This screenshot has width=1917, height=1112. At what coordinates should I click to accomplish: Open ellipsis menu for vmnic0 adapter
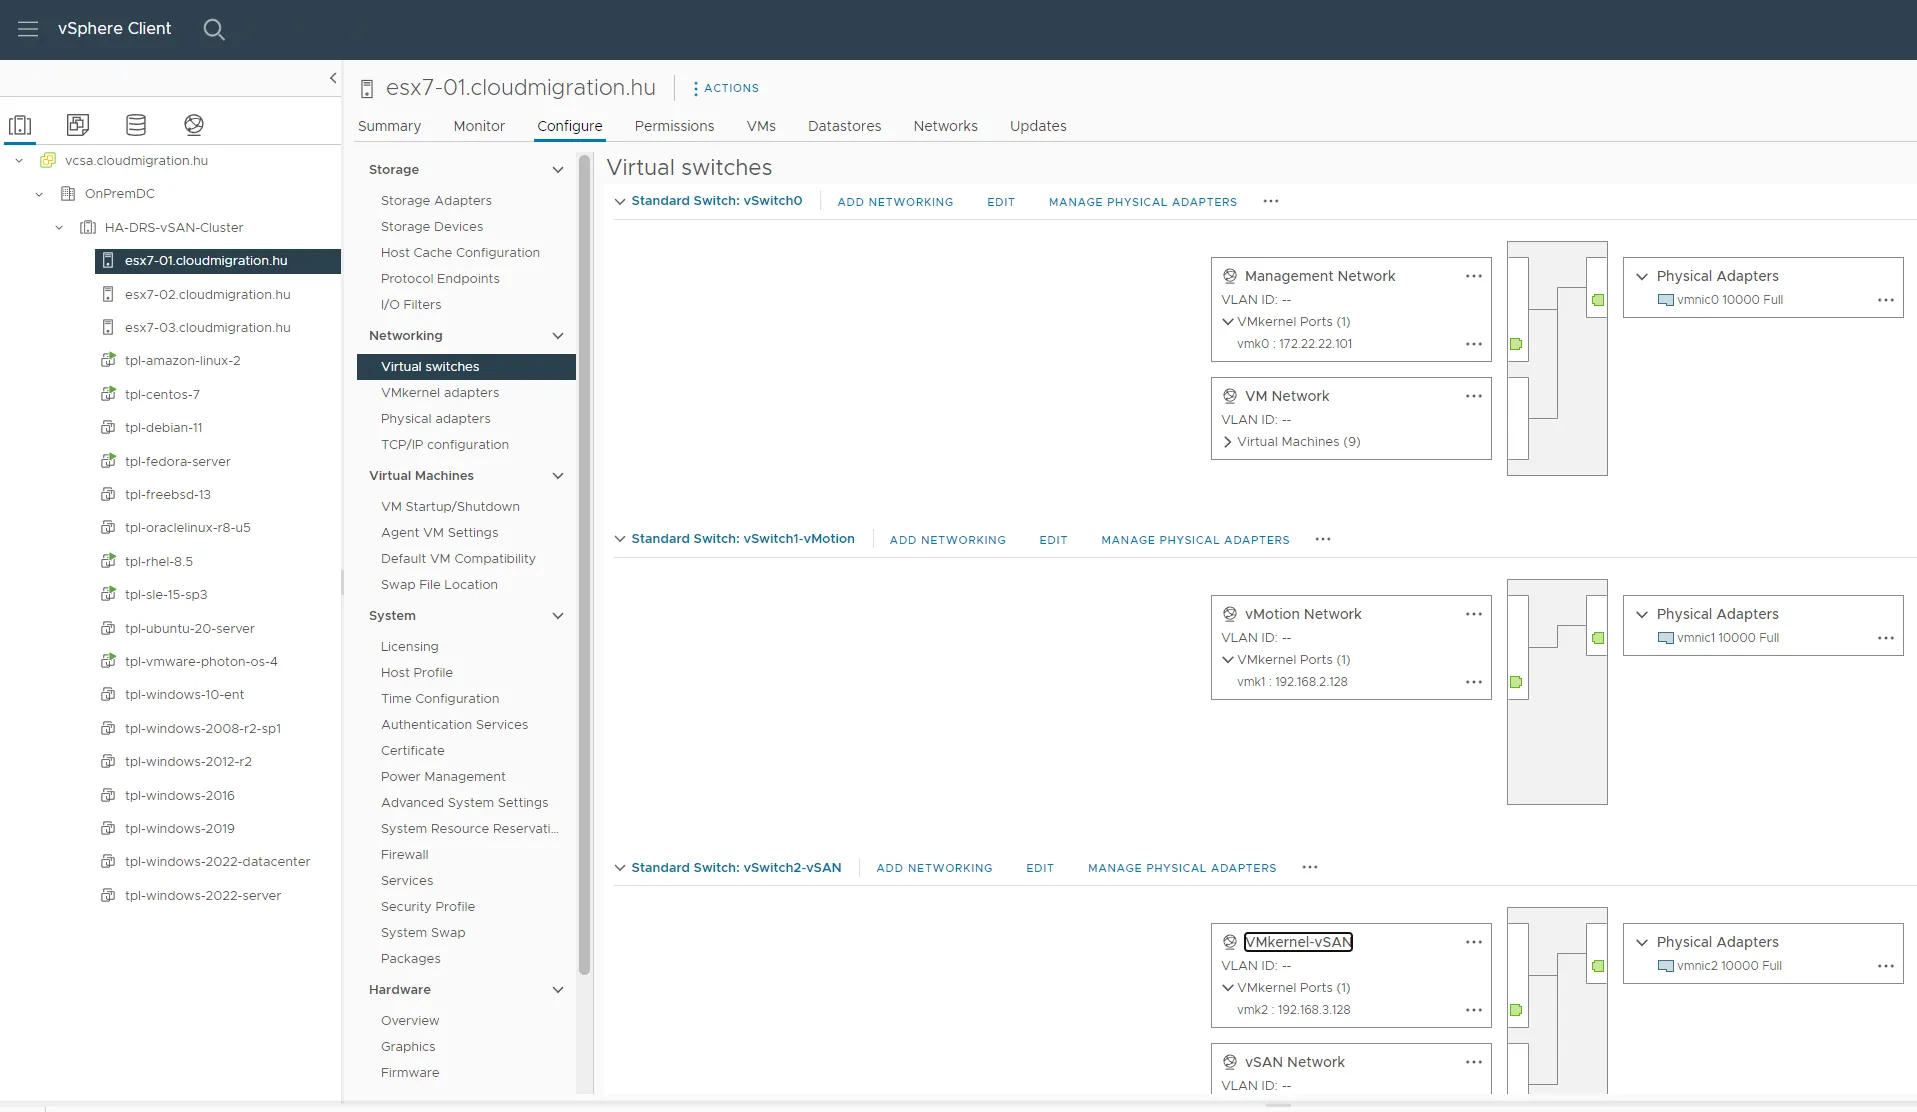[1886, 300]
